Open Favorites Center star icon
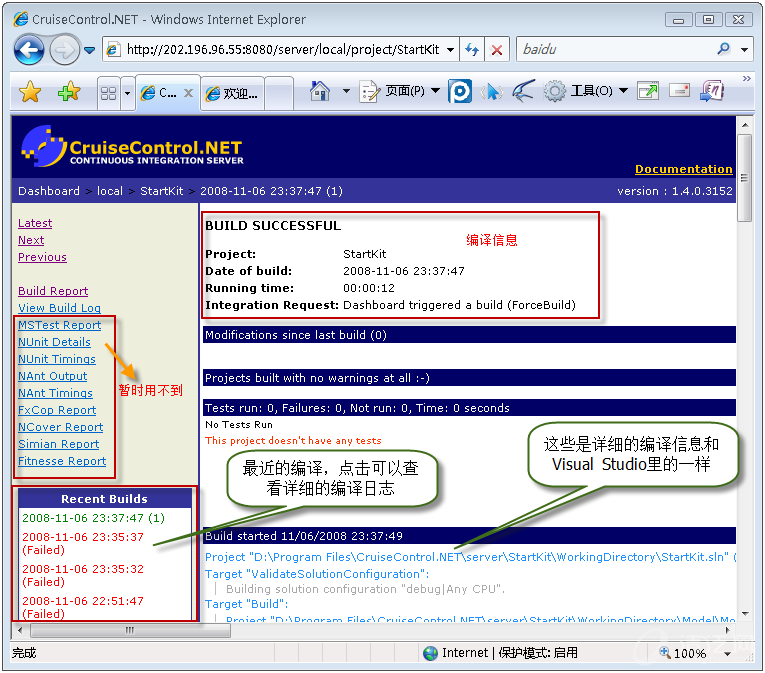The image size is (765, 673). 30,93
